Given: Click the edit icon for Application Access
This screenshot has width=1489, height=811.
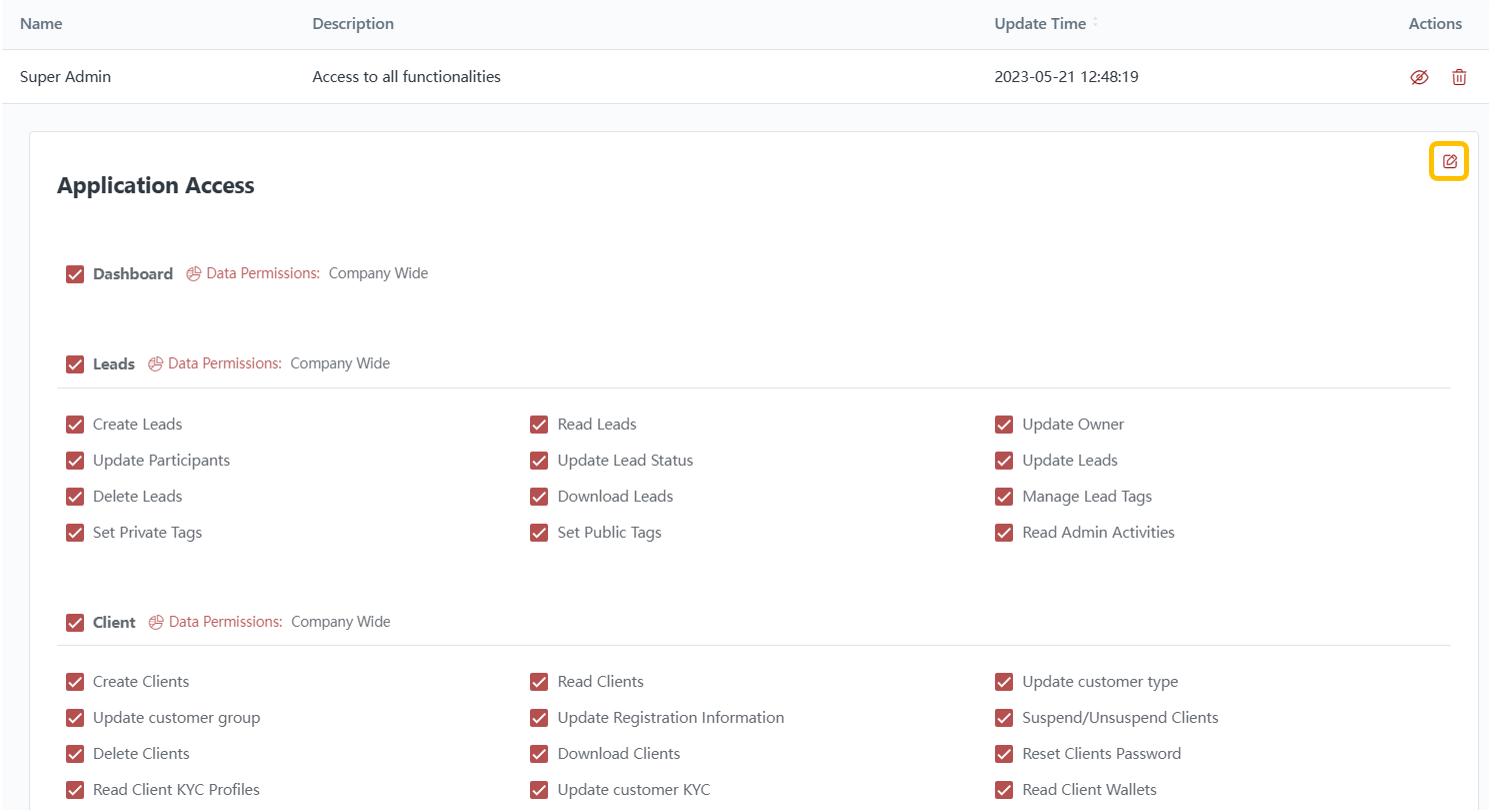Looking at the screenshot, I should coord(1449,161).
